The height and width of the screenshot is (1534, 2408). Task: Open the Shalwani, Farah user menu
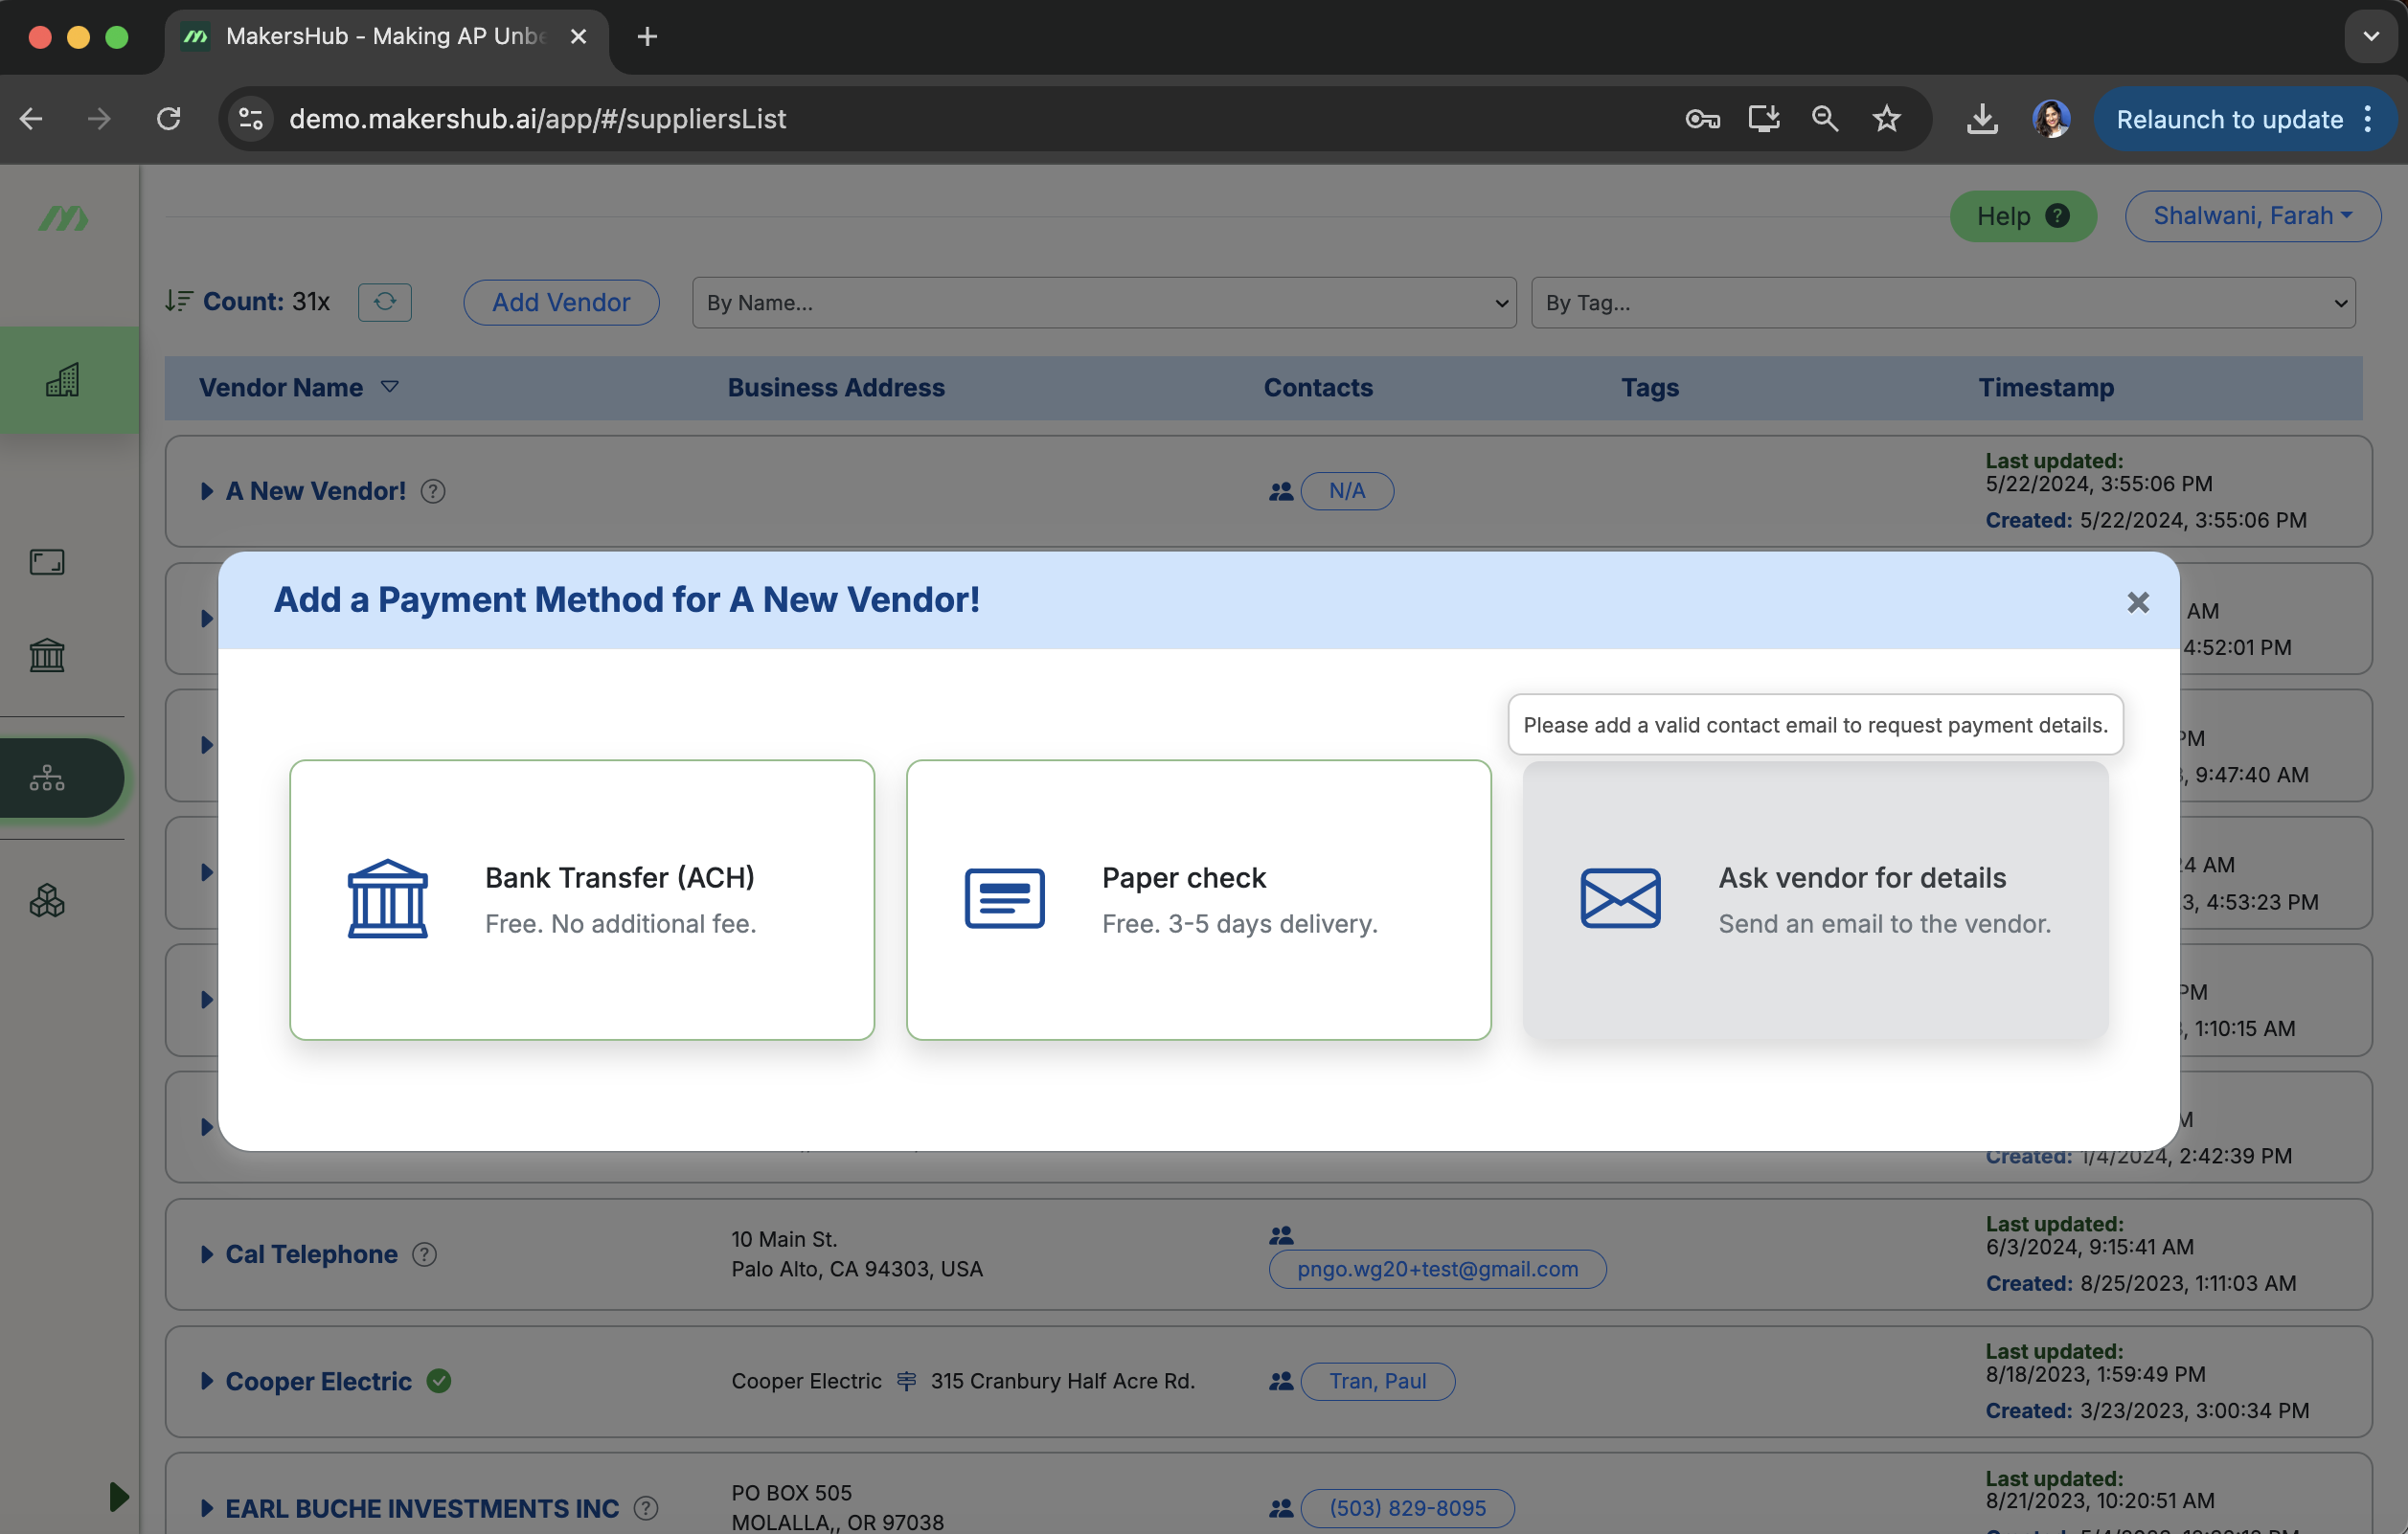(x=2251, y=216)
